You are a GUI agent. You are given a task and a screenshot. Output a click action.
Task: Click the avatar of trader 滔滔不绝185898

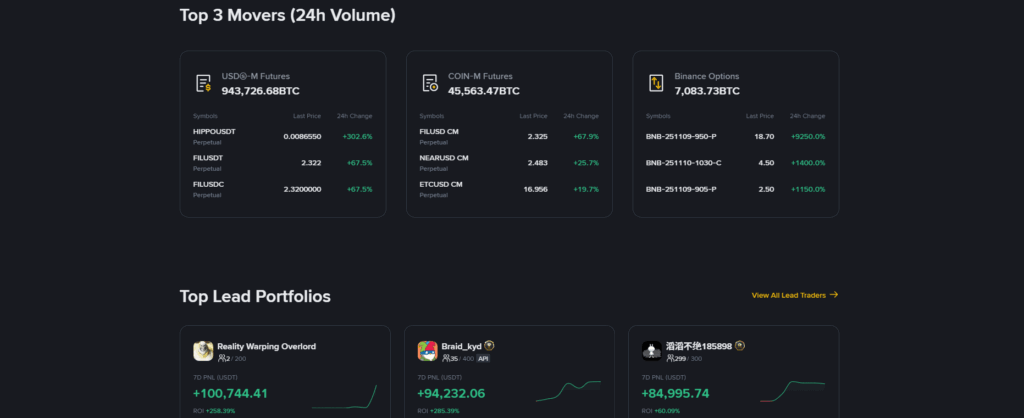click(651, 351)
